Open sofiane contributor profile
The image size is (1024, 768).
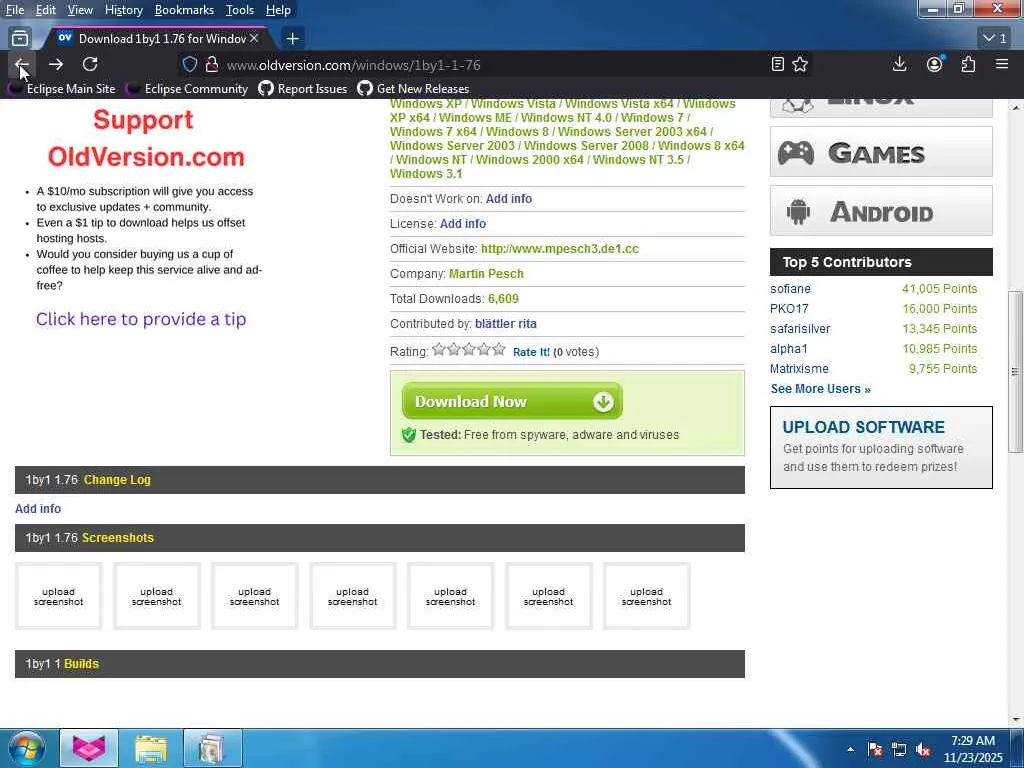[x=790, y=289]
